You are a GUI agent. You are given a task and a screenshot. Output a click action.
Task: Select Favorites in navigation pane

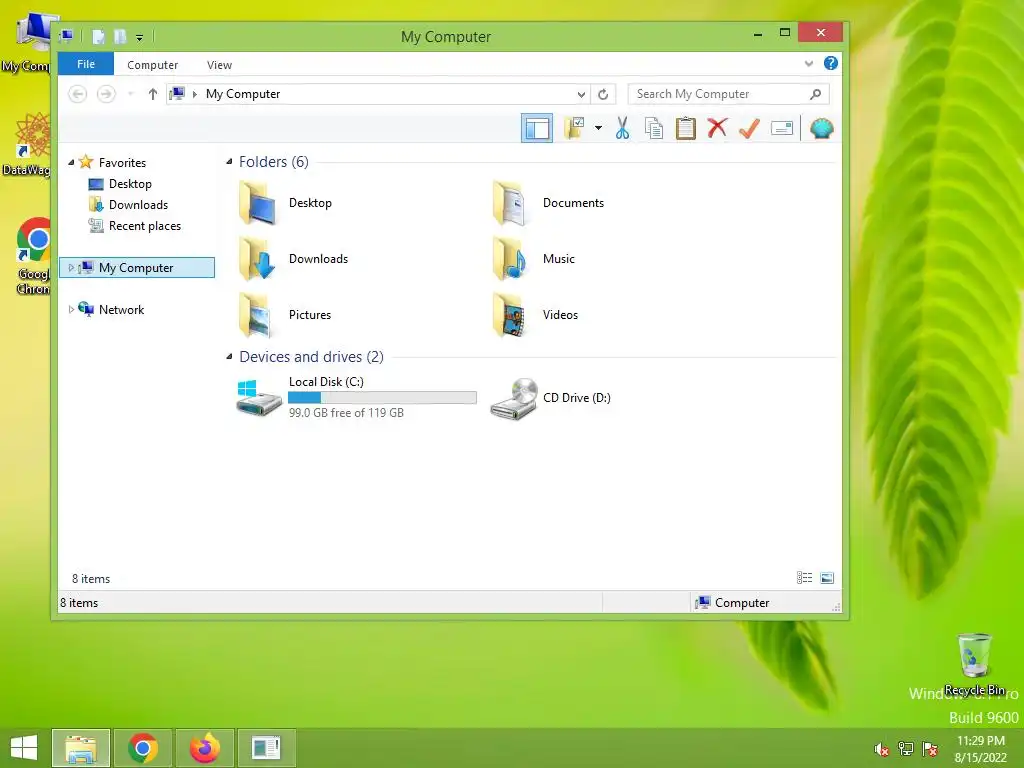(x=122, y=163)
